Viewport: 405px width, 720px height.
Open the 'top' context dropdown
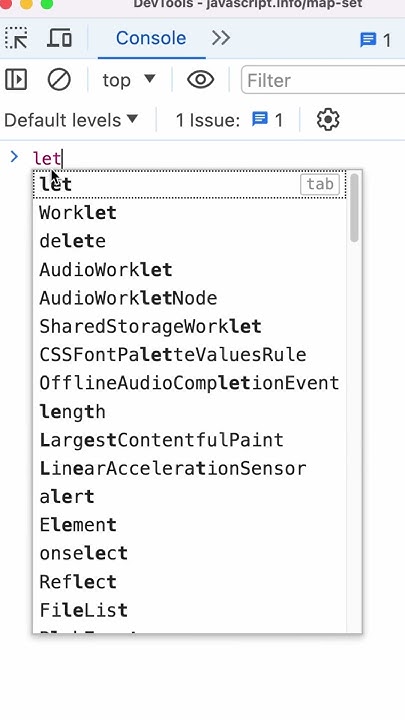(x=129, y=80)
